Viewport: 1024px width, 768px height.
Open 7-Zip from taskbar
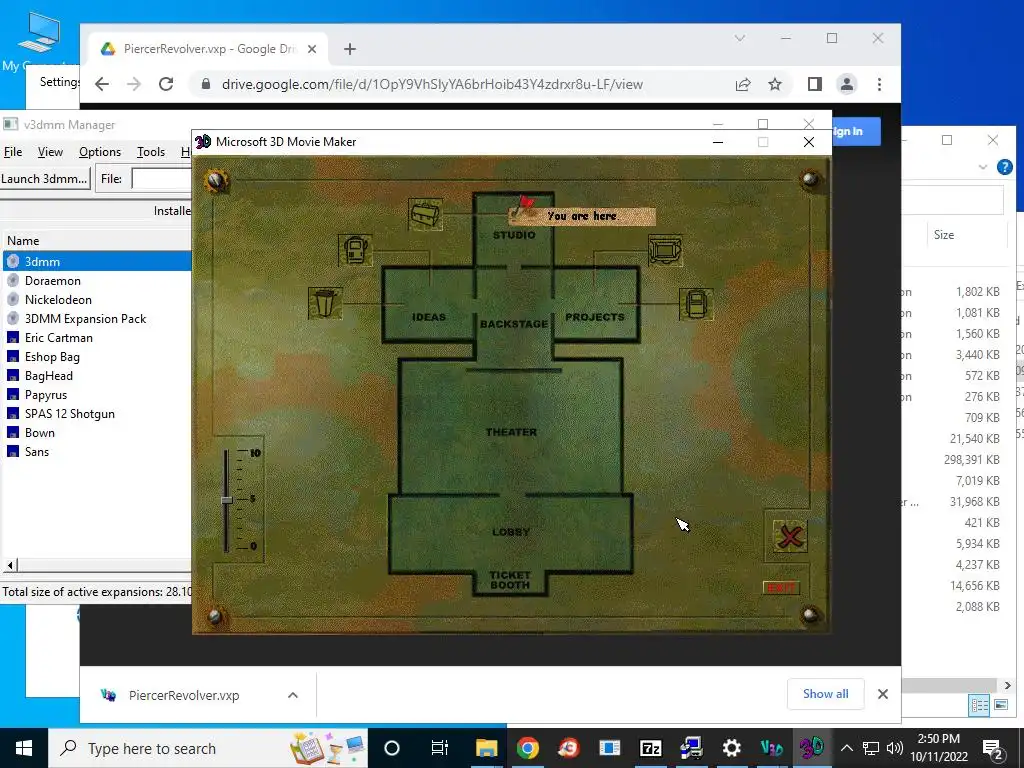point(650,748)
